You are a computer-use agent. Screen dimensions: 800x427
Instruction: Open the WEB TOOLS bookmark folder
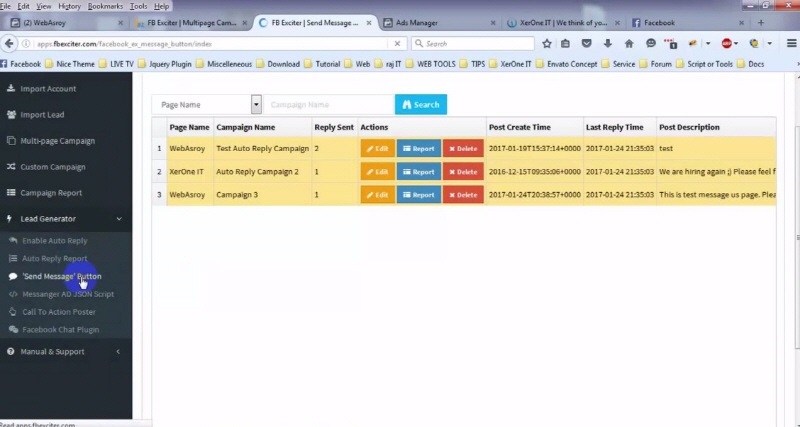tap(431, 64)
